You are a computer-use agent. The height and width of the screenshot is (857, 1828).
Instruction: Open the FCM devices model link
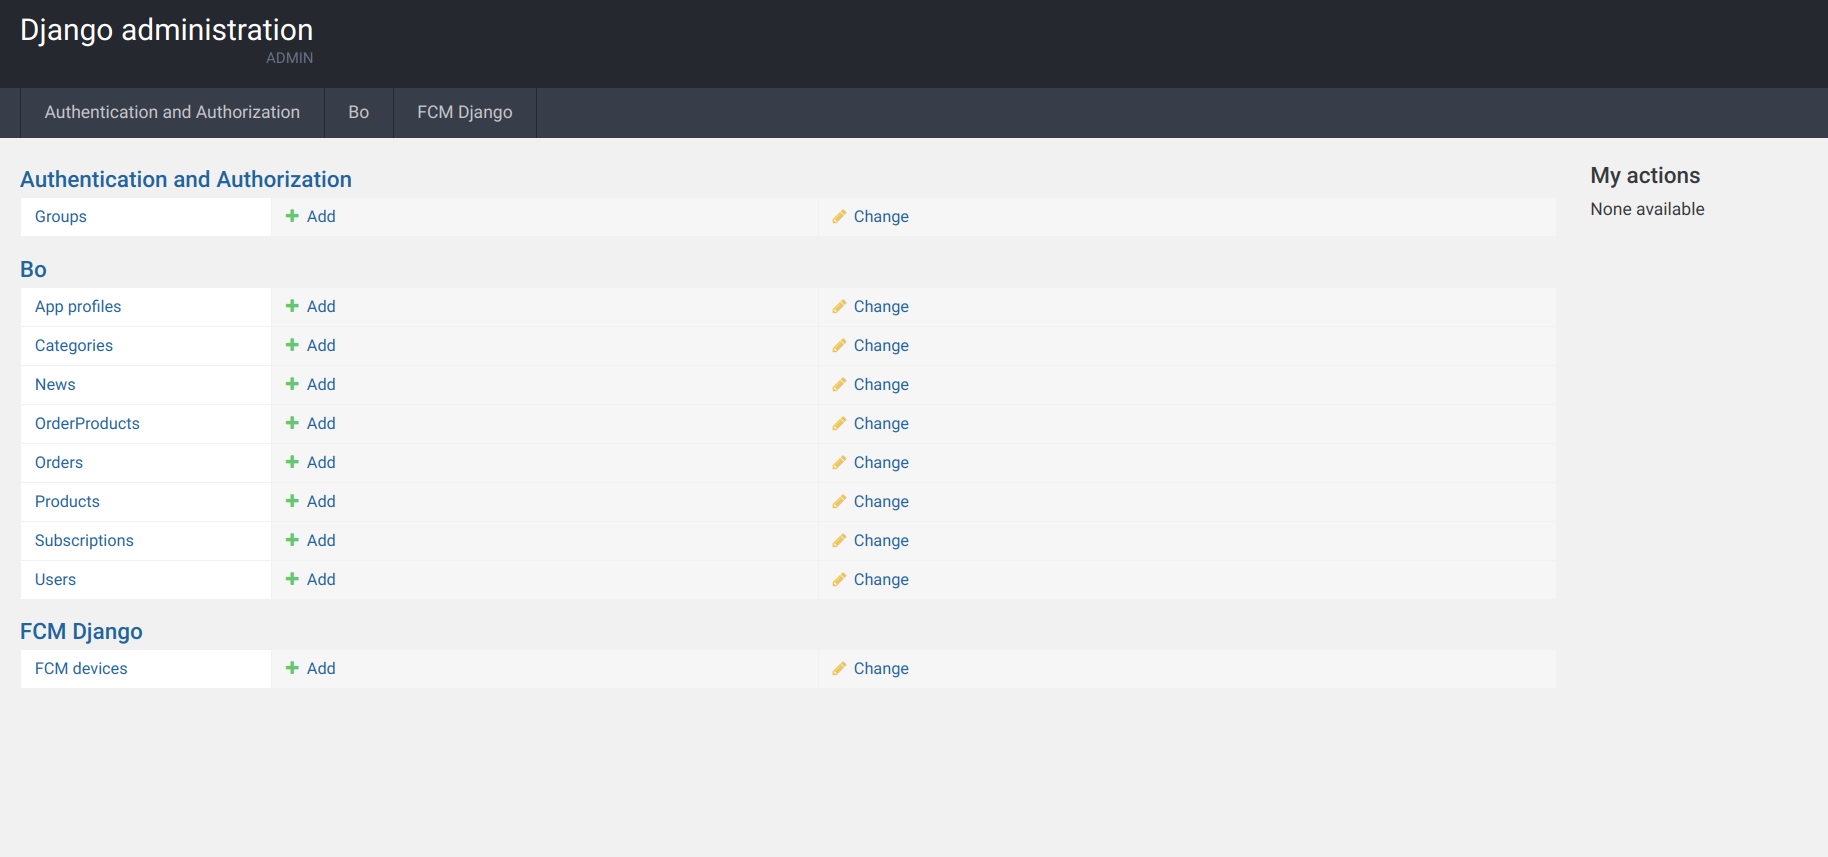click(x=81, y=669)
